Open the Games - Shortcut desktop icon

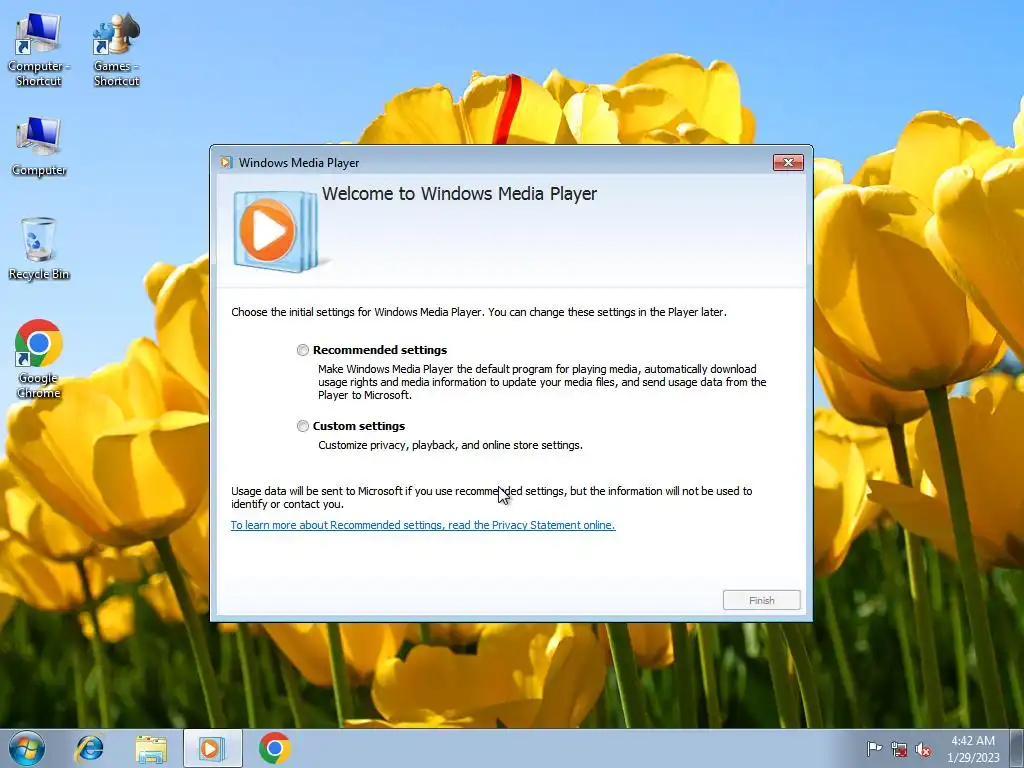tap(116, 50)
